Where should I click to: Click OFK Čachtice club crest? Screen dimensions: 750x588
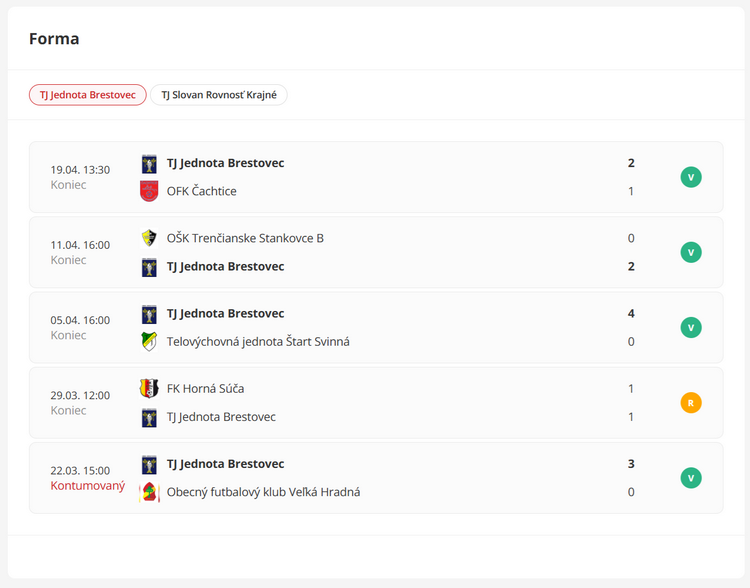click(x=149, y=191)
